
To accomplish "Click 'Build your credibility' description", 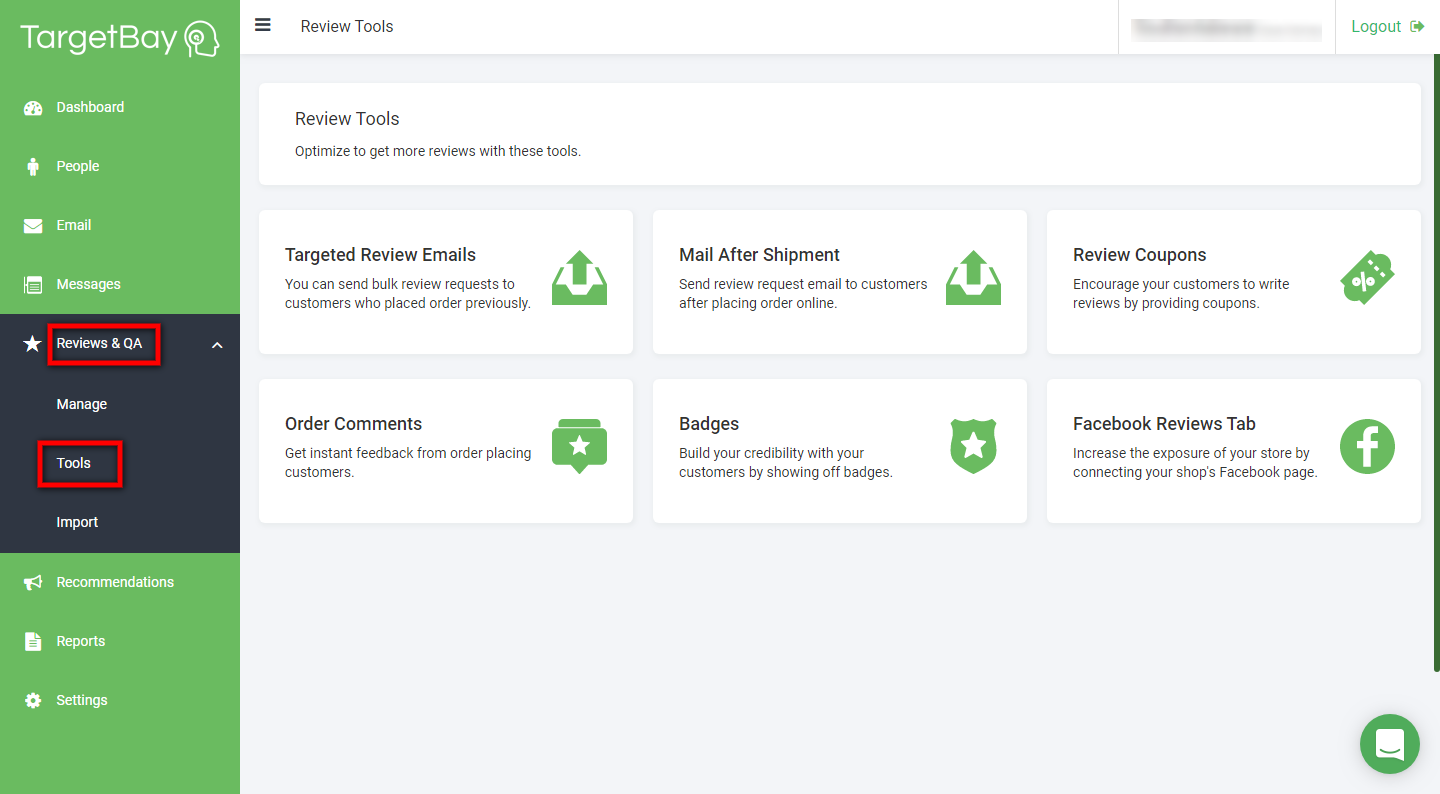I will click(x=786, y=463).
